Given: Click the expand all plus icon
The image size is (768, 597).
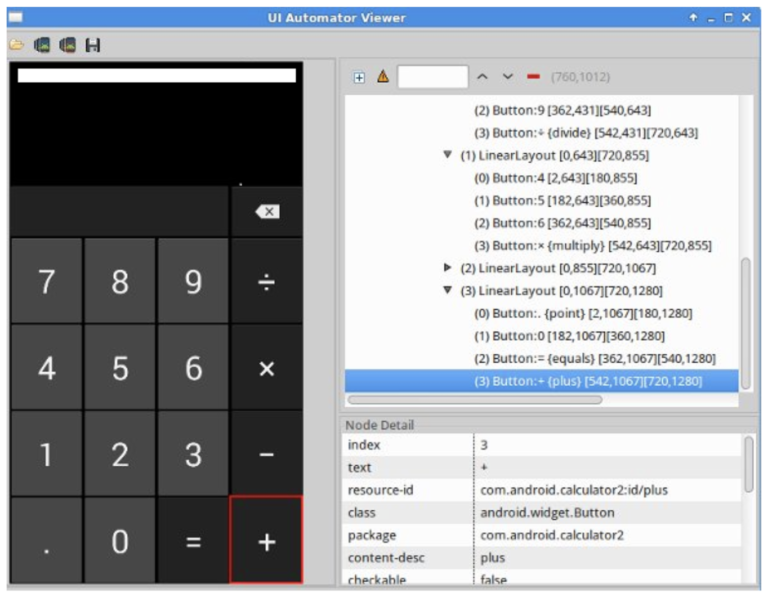Looking at the screenshot, I should coord(359,77).
